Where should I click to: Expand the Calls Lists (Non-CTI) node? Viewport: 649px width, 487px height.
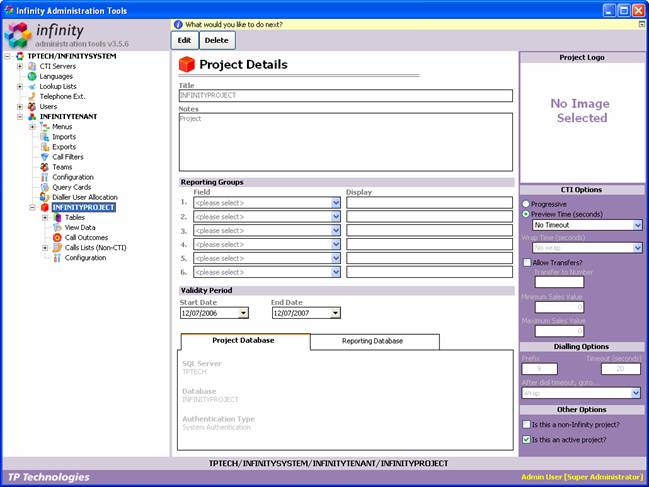(45, 248)
